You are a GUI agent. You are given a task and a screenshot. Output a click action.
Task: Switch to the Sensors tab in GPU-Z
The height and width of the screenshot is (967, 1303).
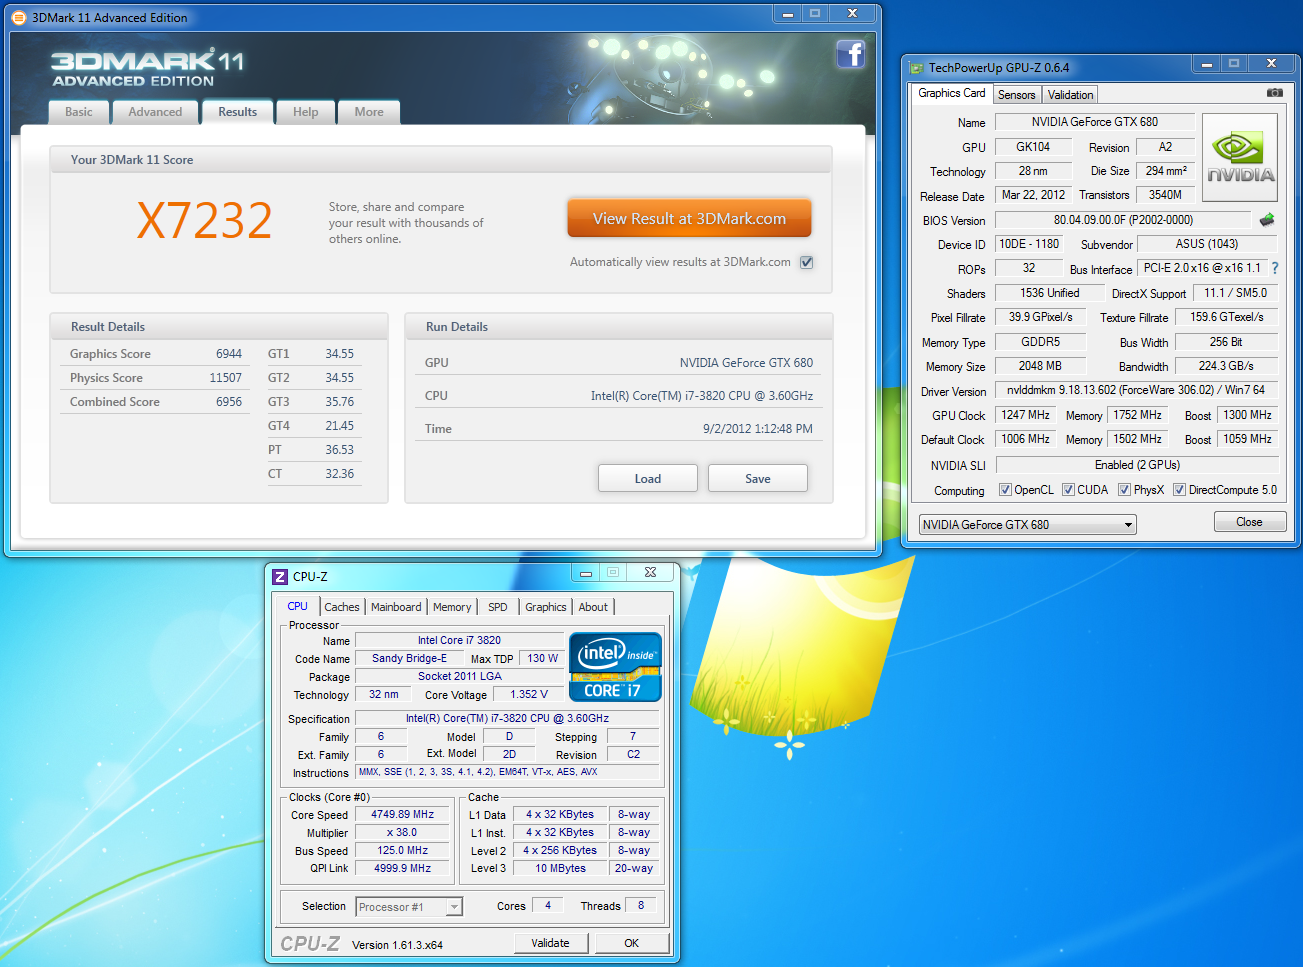(x=1017, y=95)
